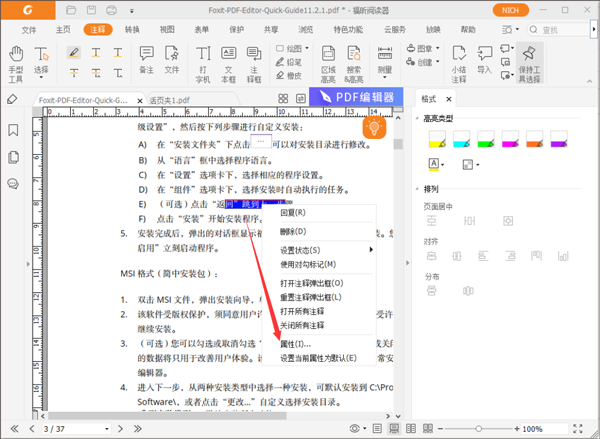Click the lightbulb tips icon
Image resolution: width=600 pixels, height=439 pixels.
coord(375,127)
